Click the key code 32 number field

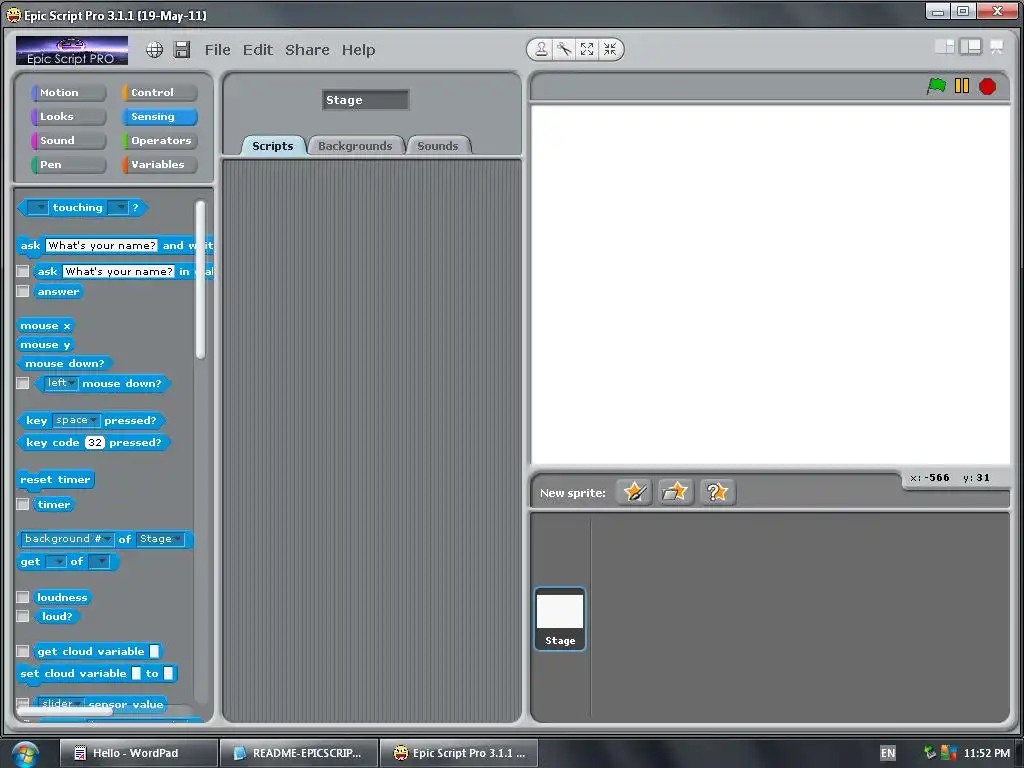click(95, 442)
